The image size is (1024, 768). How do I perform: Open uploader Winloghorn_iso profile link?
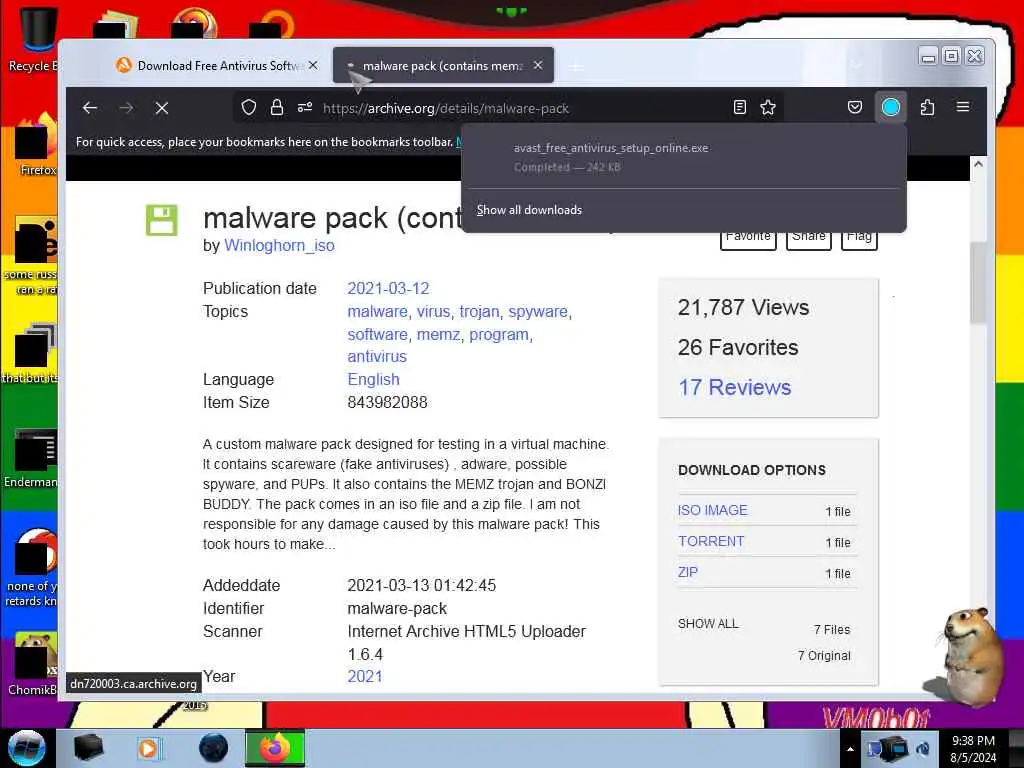point(280,246)
